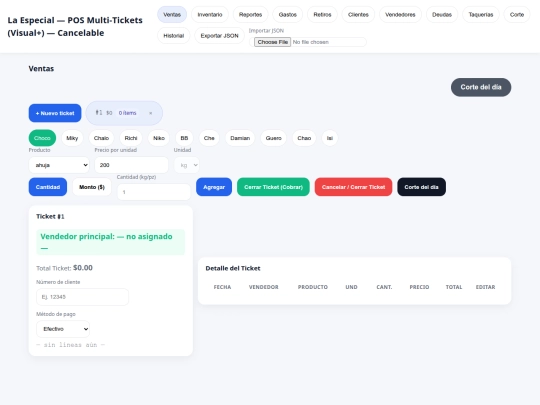Click the UND column header
Viewport: 540px width, 405px height.
tap(352, 287)
